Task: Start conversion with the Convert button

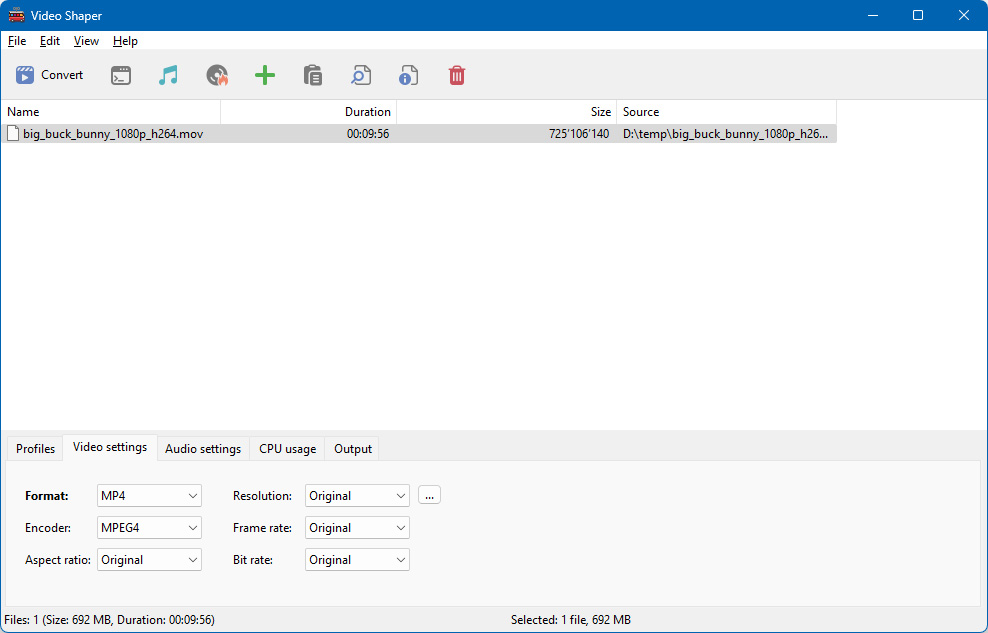Action: coord(49,75)
